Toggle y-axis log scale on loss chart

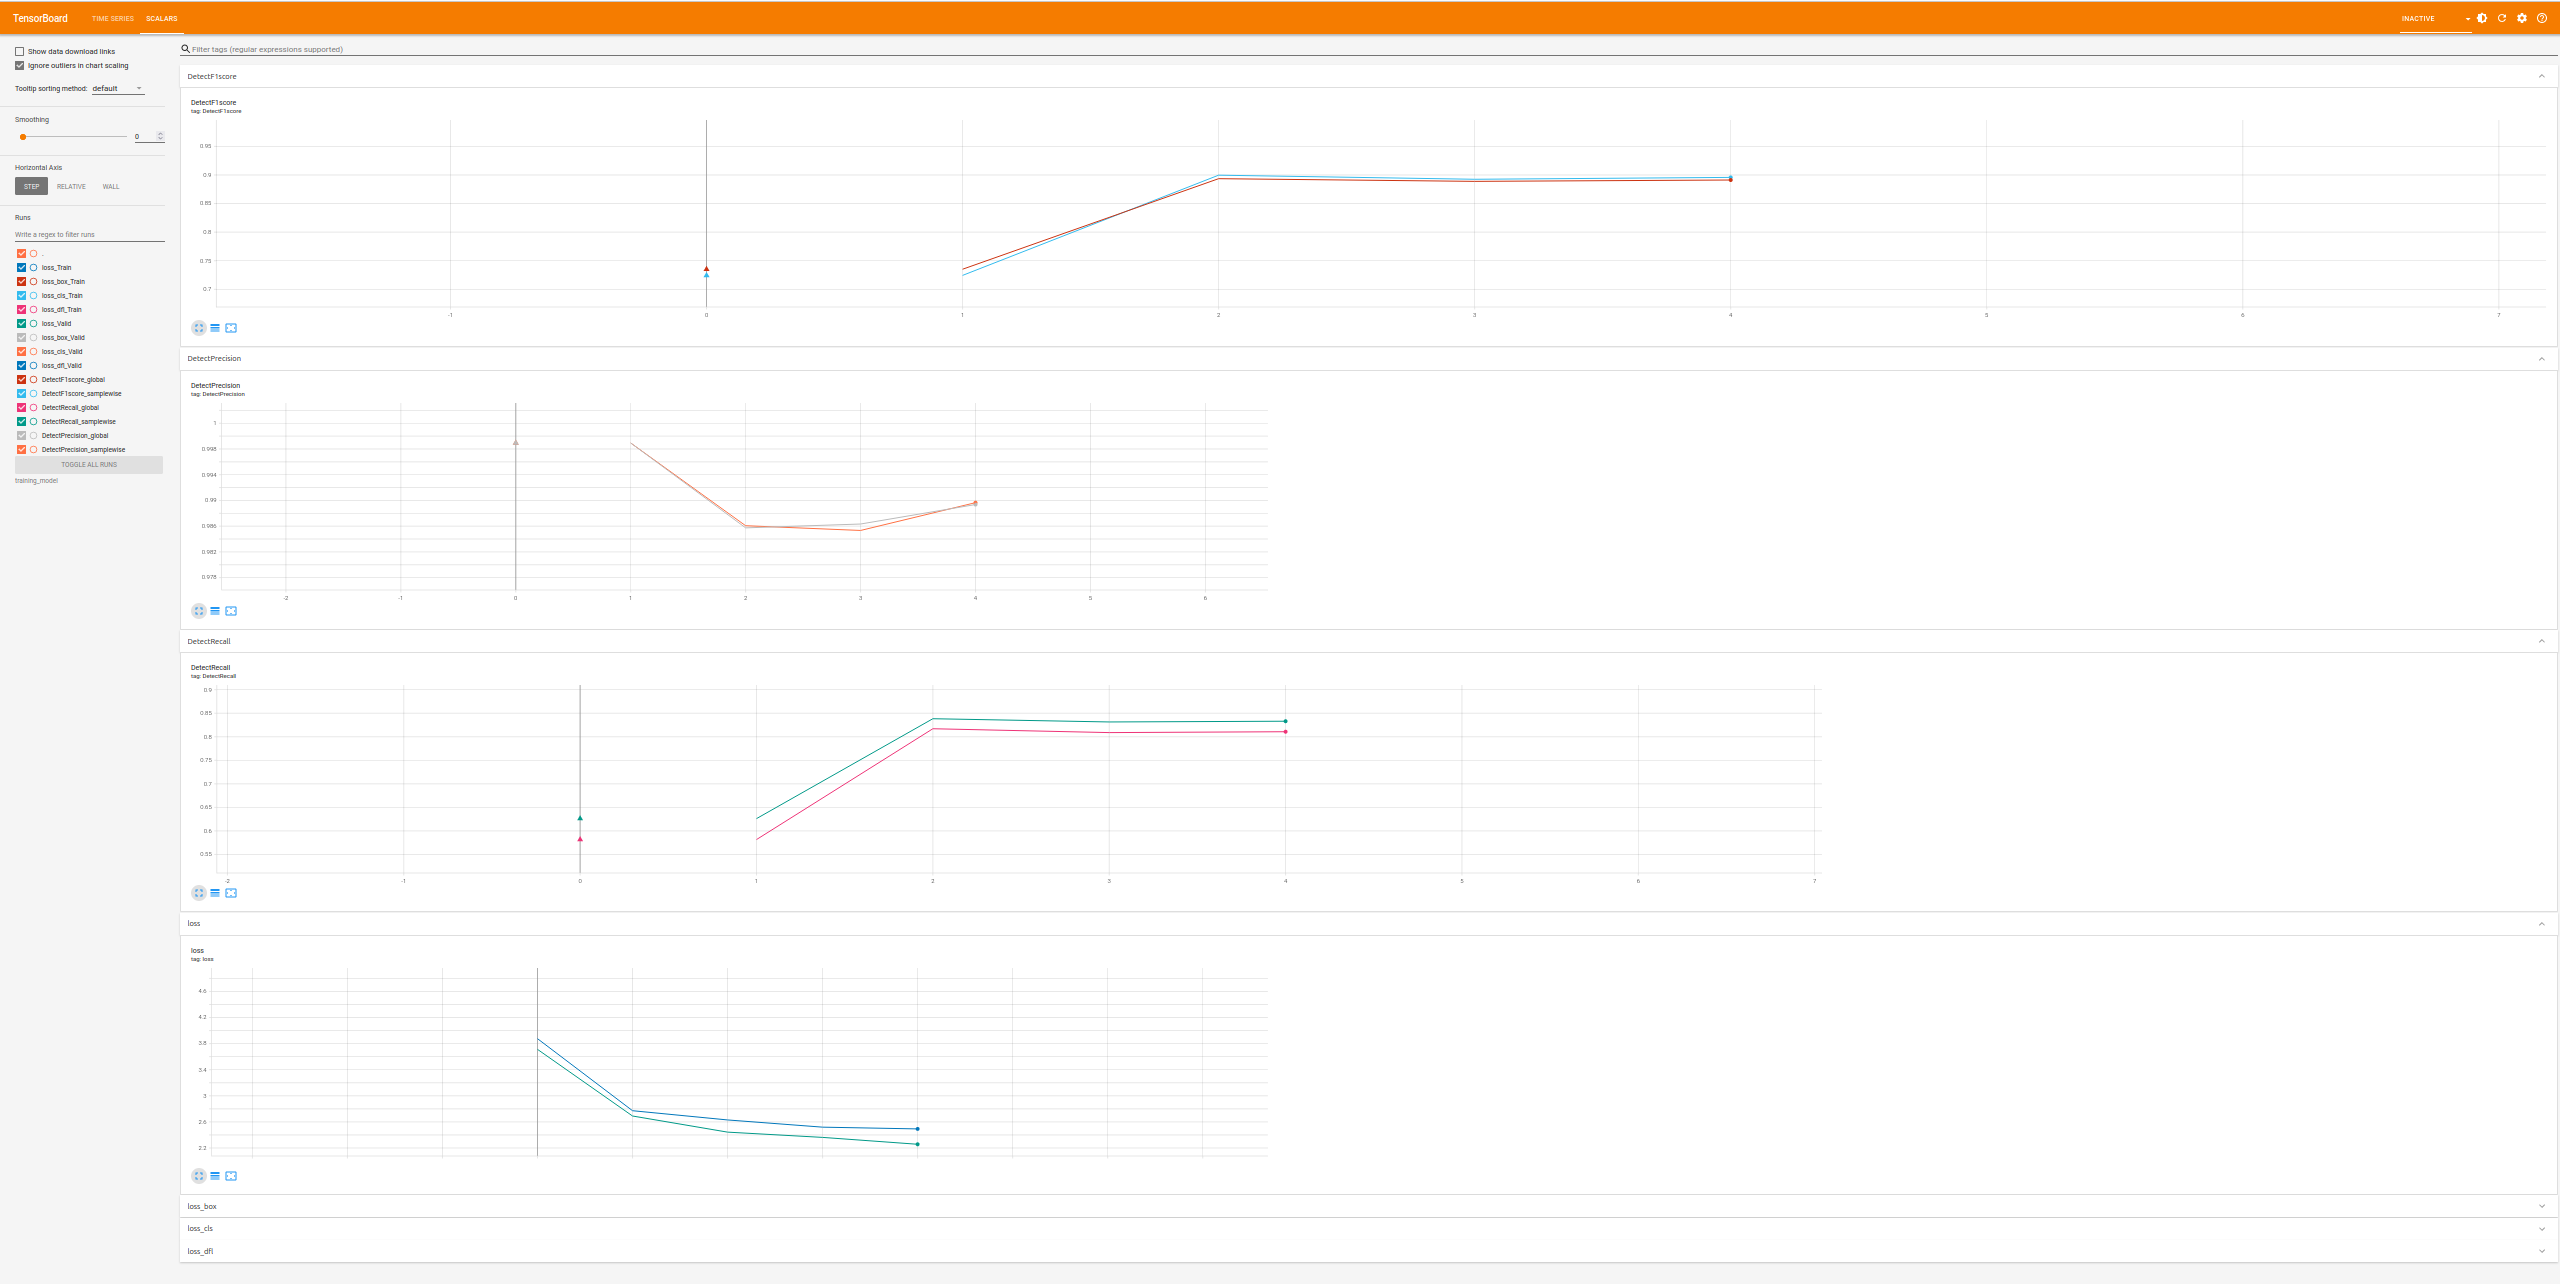pyautogui.click(x=215, y=1176)
